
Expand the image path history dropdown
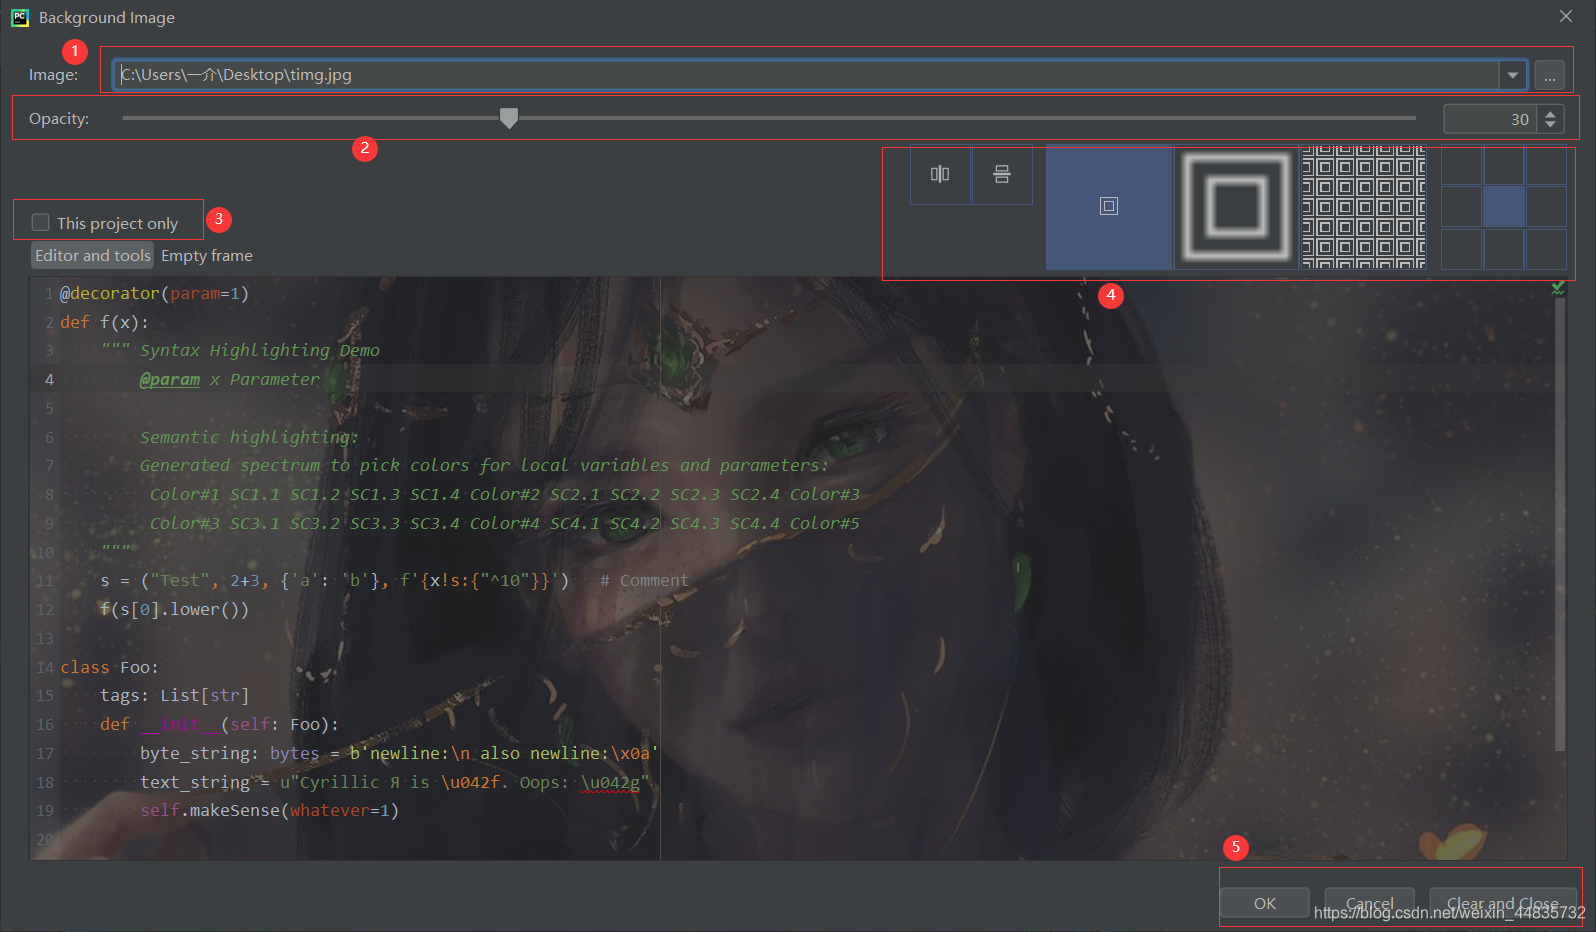pyautogui.click(x=1512, y=75)
